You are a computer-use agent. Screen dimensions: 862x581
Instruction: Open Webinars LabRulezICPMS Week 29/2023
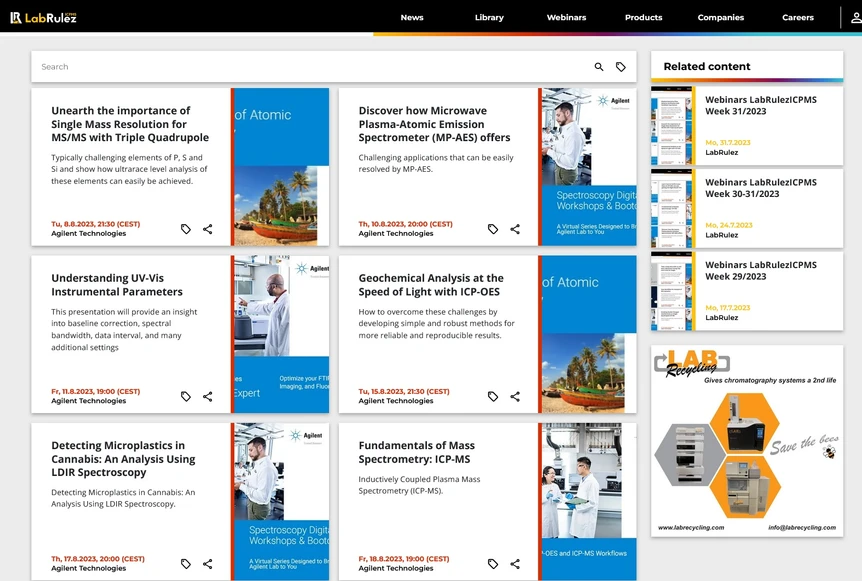click(x=761, y=270)
